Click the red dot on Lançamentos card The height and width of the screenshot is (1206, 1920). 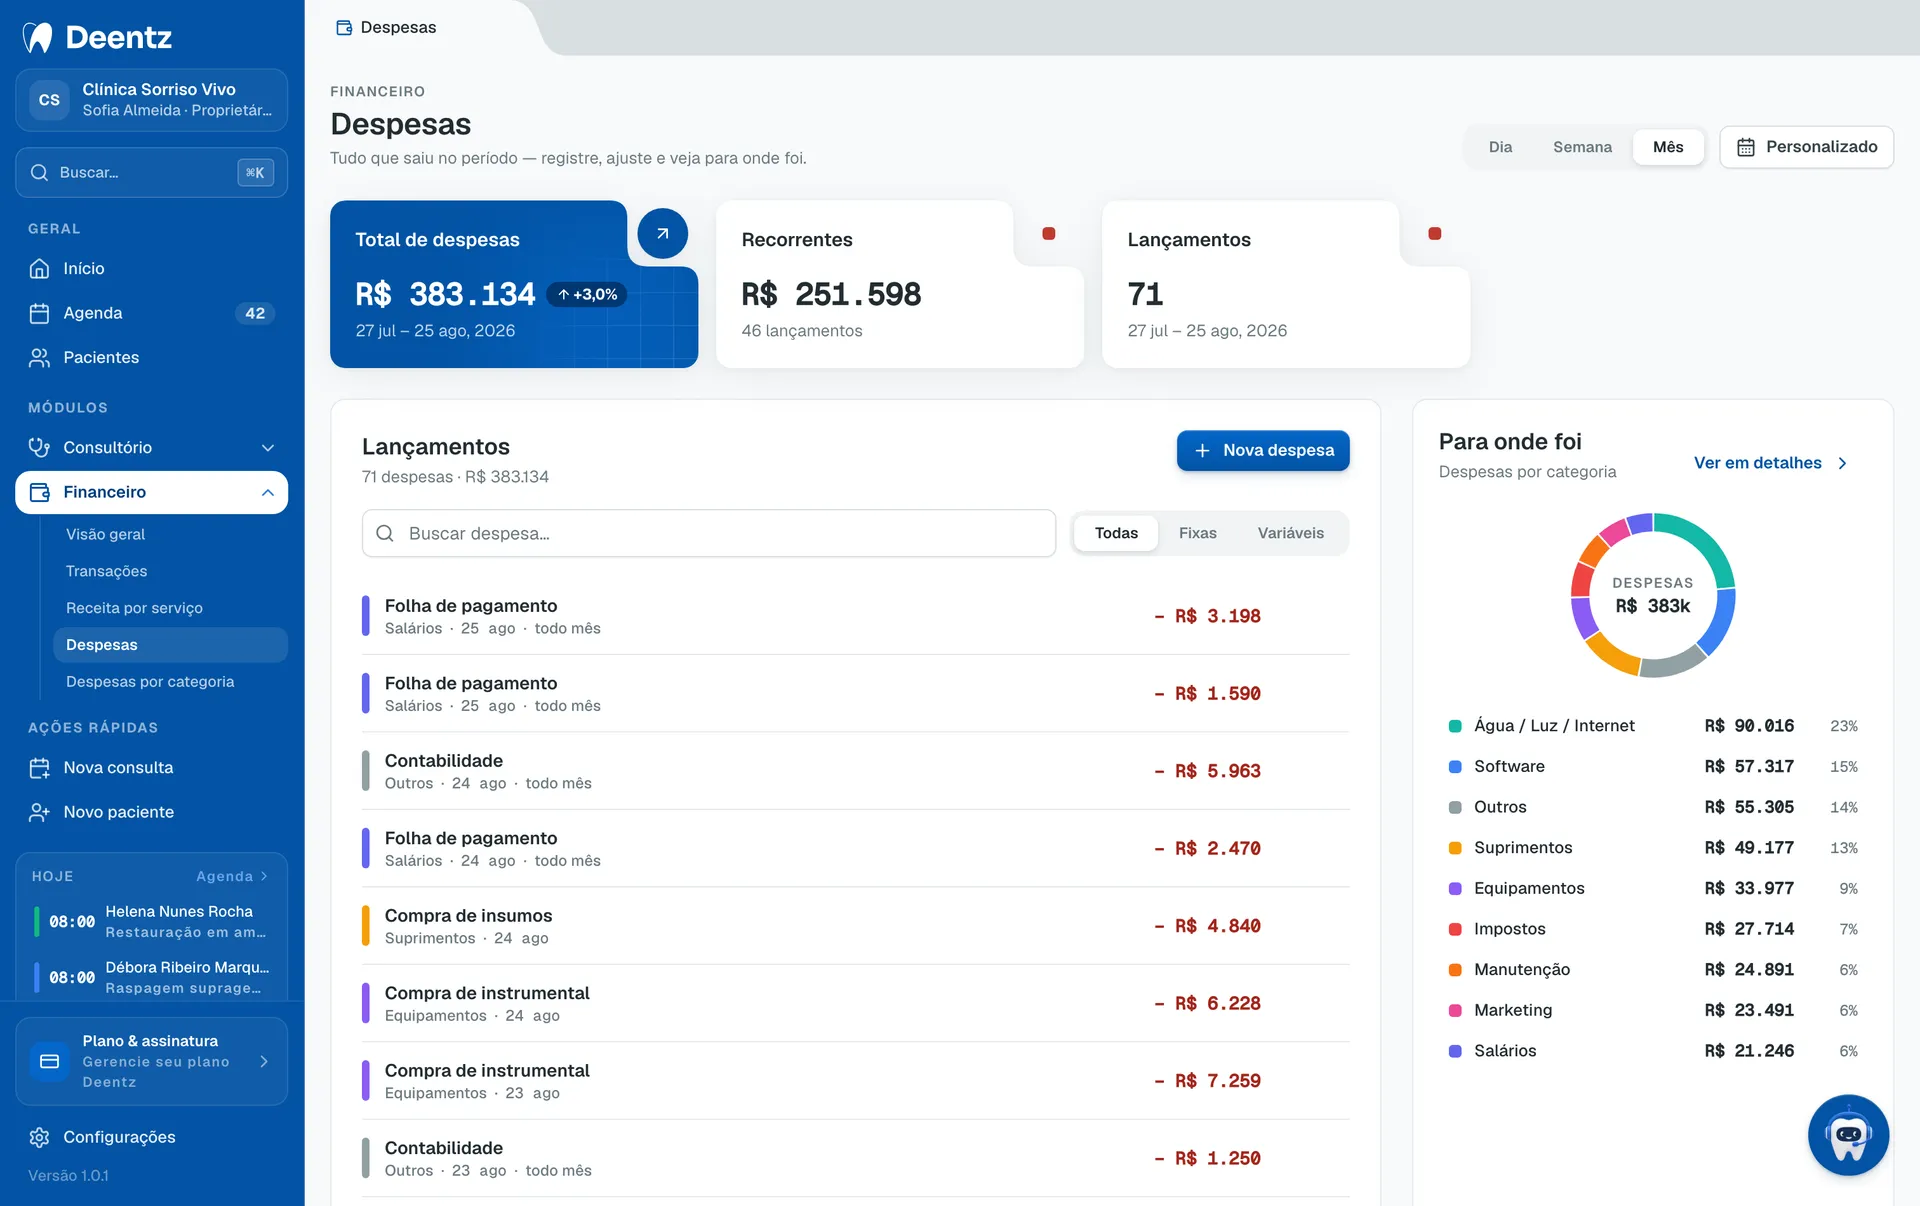[x=1434, y=234]
